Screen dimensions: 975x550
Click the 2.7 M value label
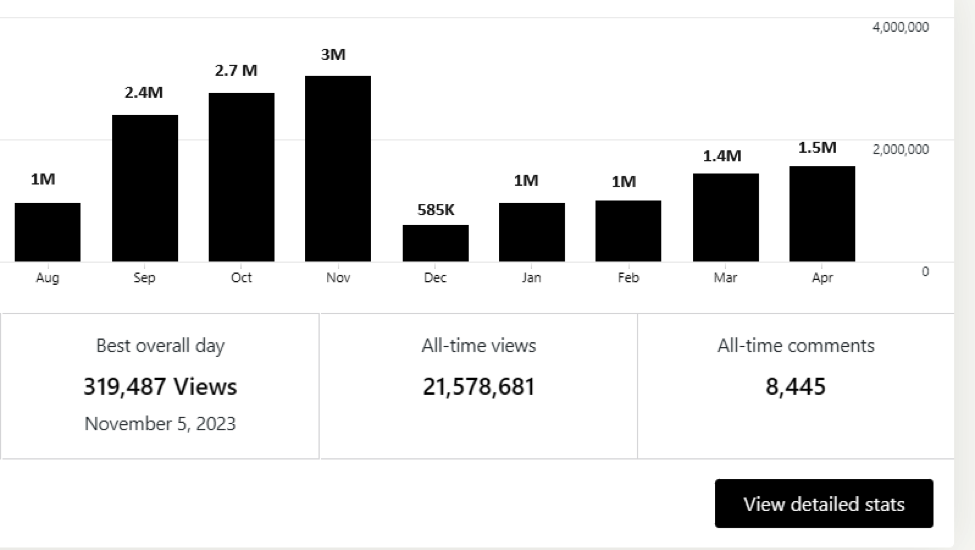pyautogui.click(x=236, y=71)
